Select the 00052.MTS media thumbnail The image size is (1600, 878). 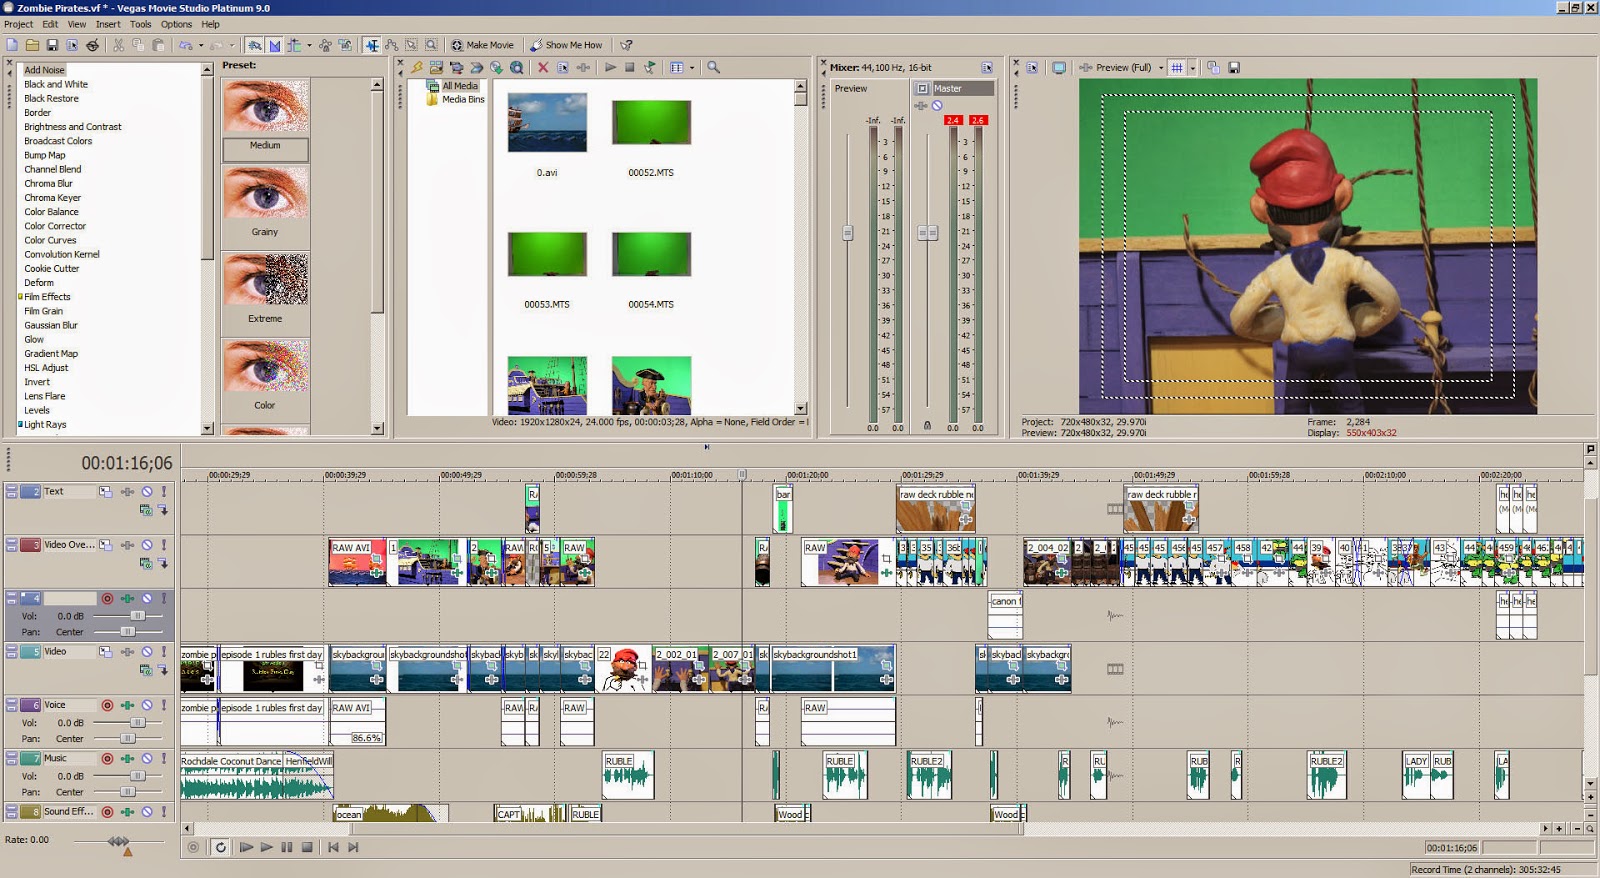coord(651,123)
